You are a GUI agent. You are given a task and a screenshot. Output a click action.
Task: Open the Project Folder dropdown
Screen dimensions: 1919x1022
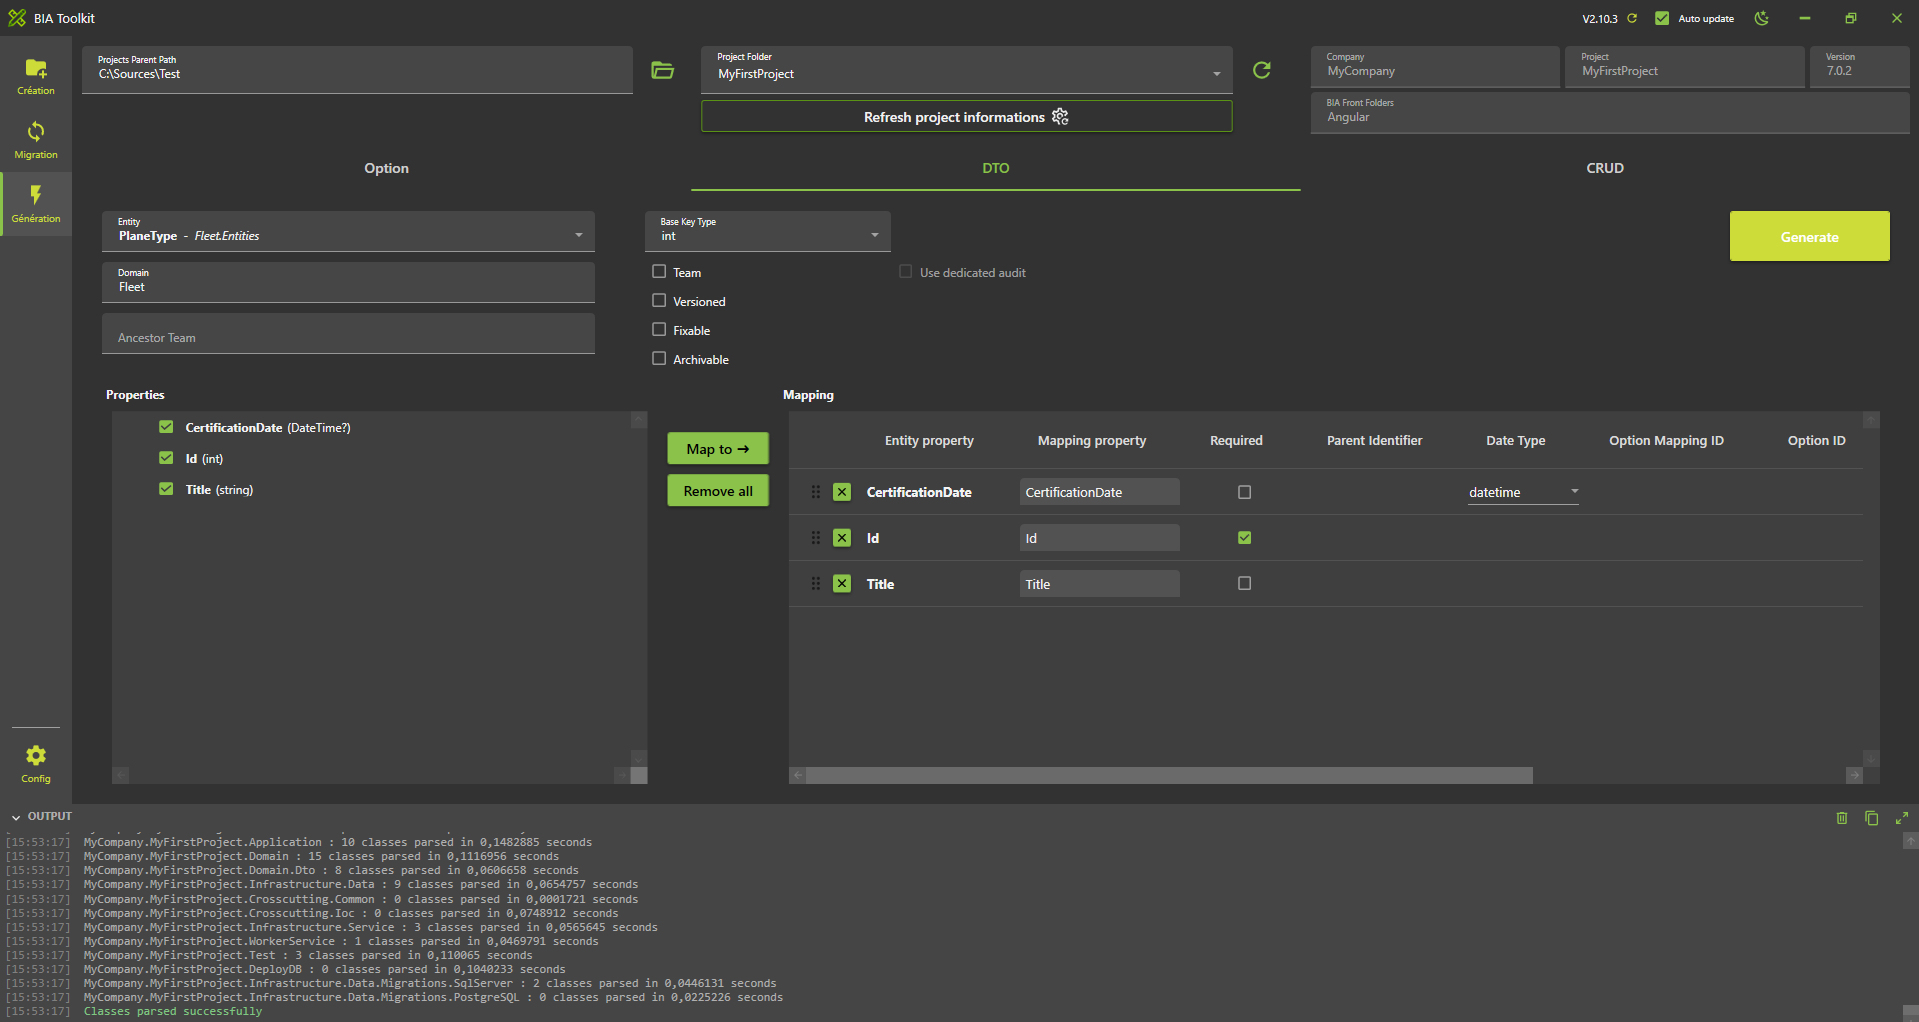pos(967,70)
